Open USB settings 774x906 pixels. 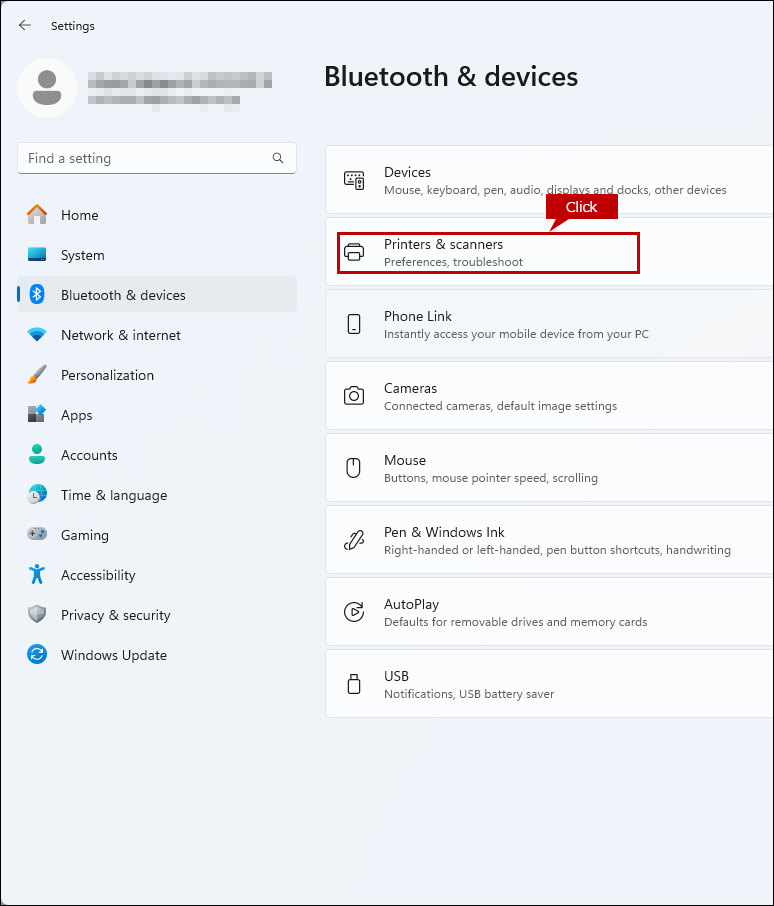click(549, 684)
